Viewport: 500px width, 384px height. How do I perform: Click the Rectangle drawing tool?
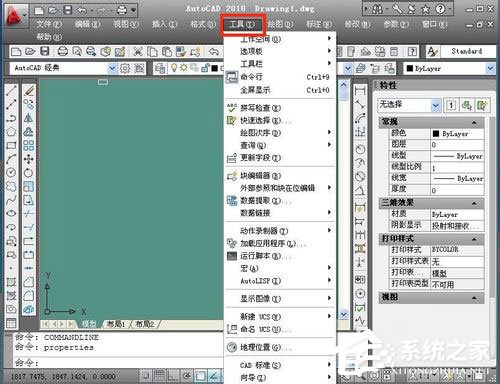pos(11,145)
